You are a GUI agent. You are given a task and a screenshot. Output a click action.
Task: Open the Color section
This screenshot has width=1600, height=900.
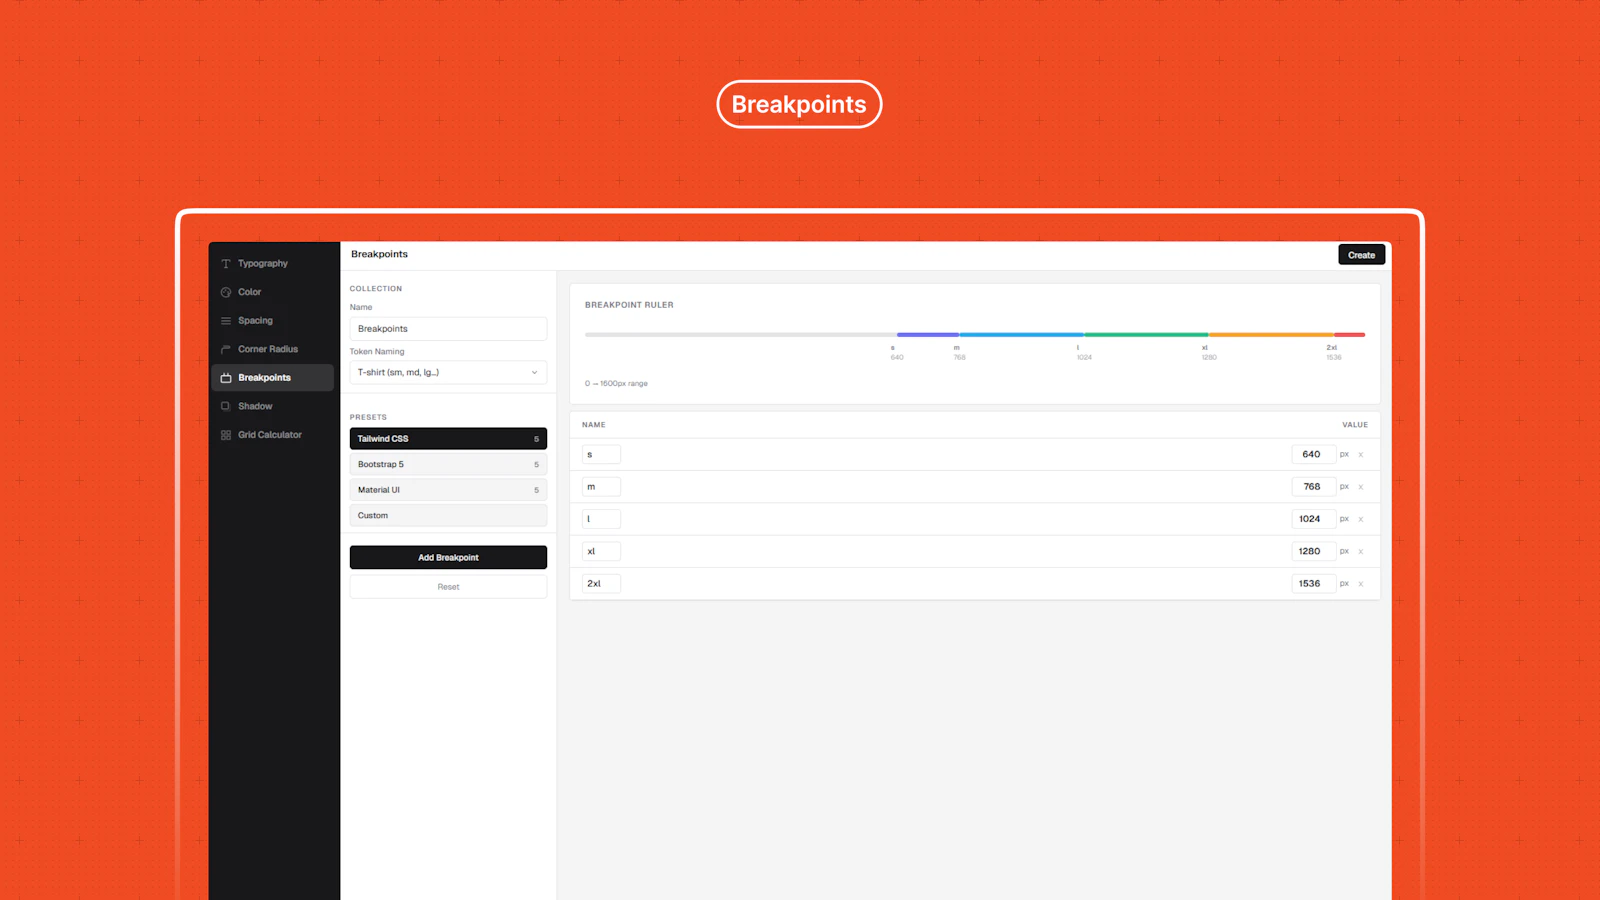(x=272, y=292)
